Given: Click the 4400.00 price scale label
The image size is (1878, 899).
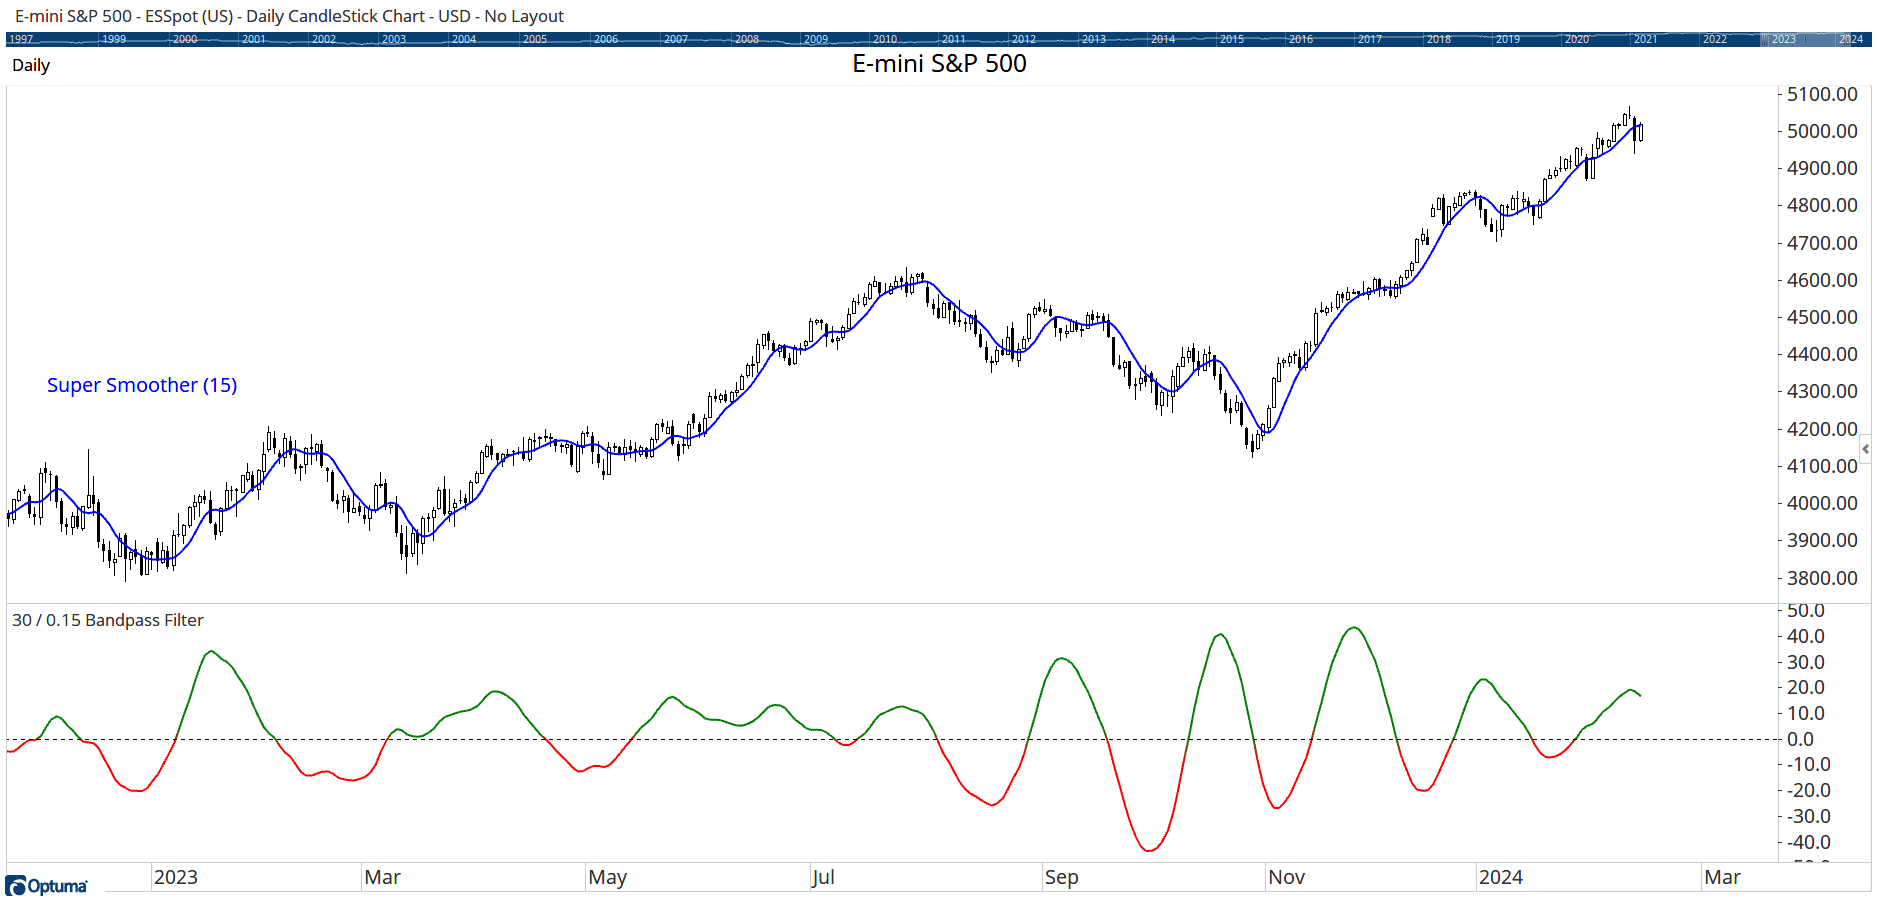Looking at the screenshot, I should tap(1822, 354).
